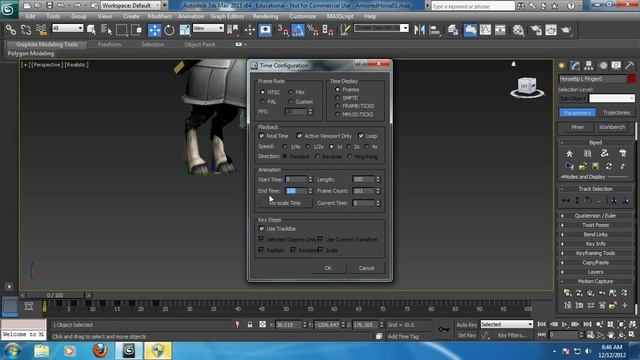
Task: Select the Select and Rotate tool
Action: (x=169, y=30)
